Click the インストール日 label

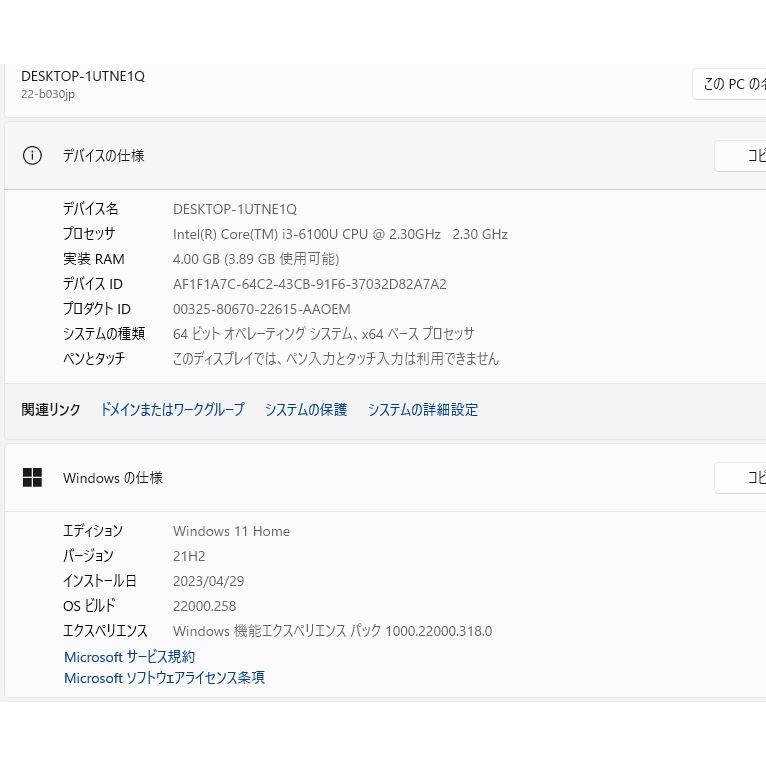click(x=100, y=581)
